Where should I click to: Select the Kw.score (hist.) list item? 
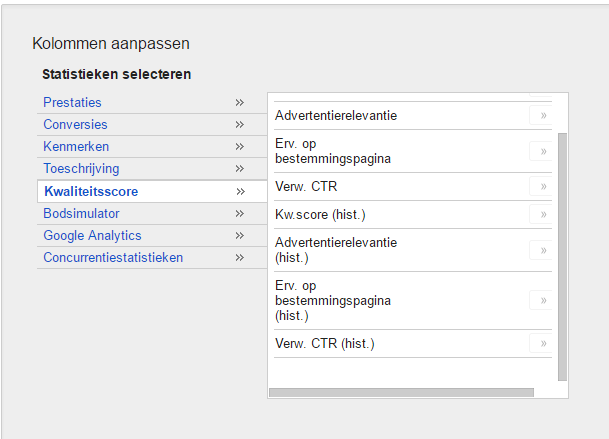click(x=320, y=214)
